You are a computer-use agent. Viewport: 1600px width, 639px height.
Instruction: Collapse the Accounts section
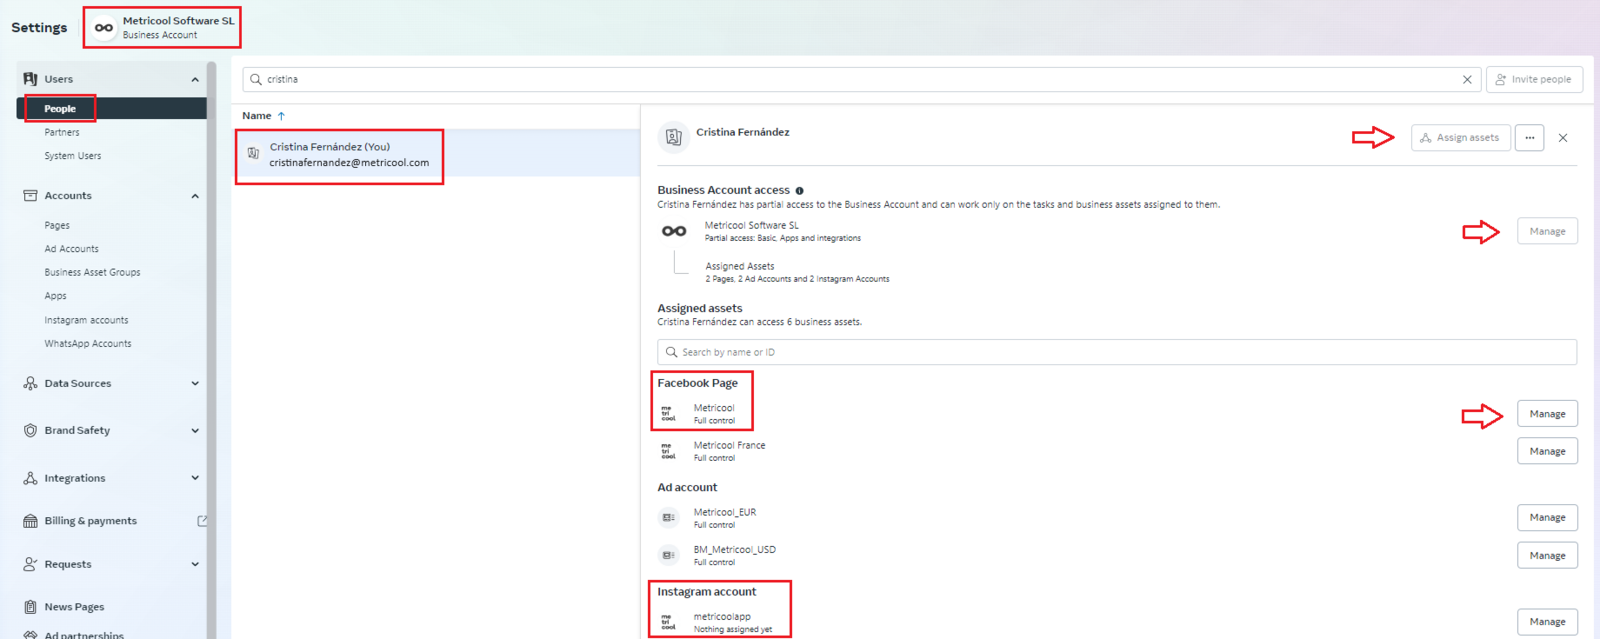[x=195, y=196]
